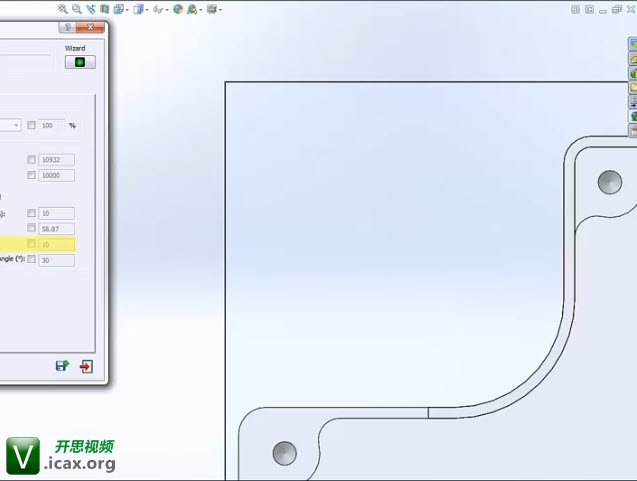
Task: Click the upper-right hole in the part
Action: 610,182
